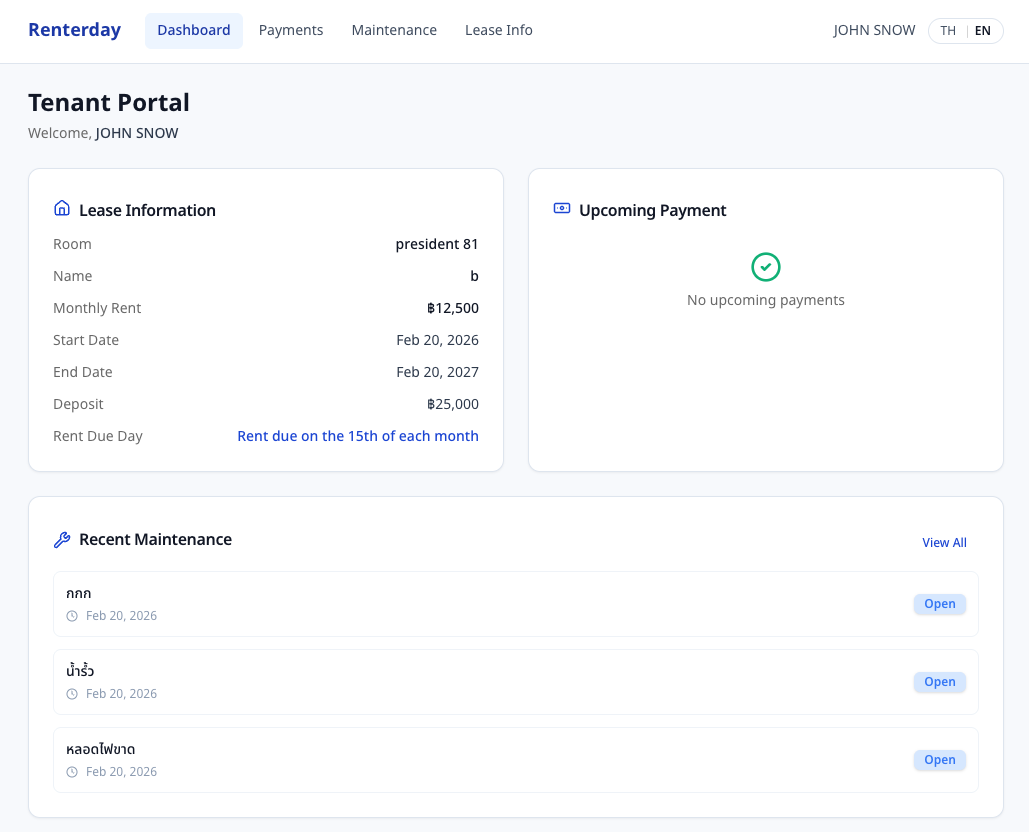
Task: Switch language to TH
Action: [948, 31]
